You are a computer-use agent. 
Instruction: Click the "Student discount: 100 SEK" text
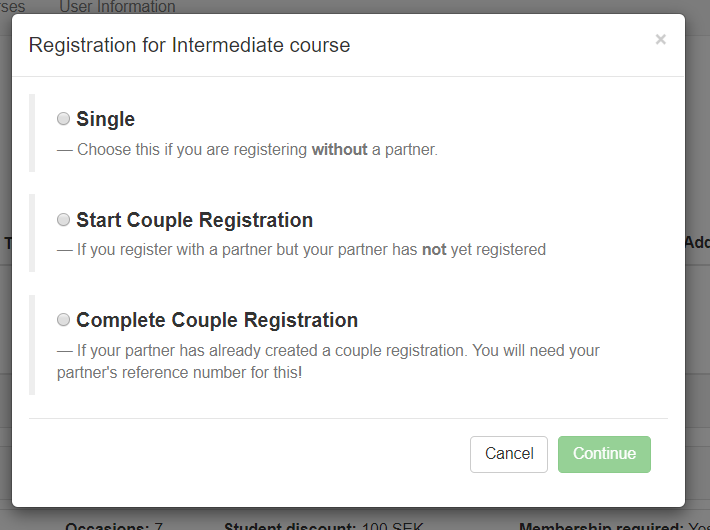click(296, 525)
